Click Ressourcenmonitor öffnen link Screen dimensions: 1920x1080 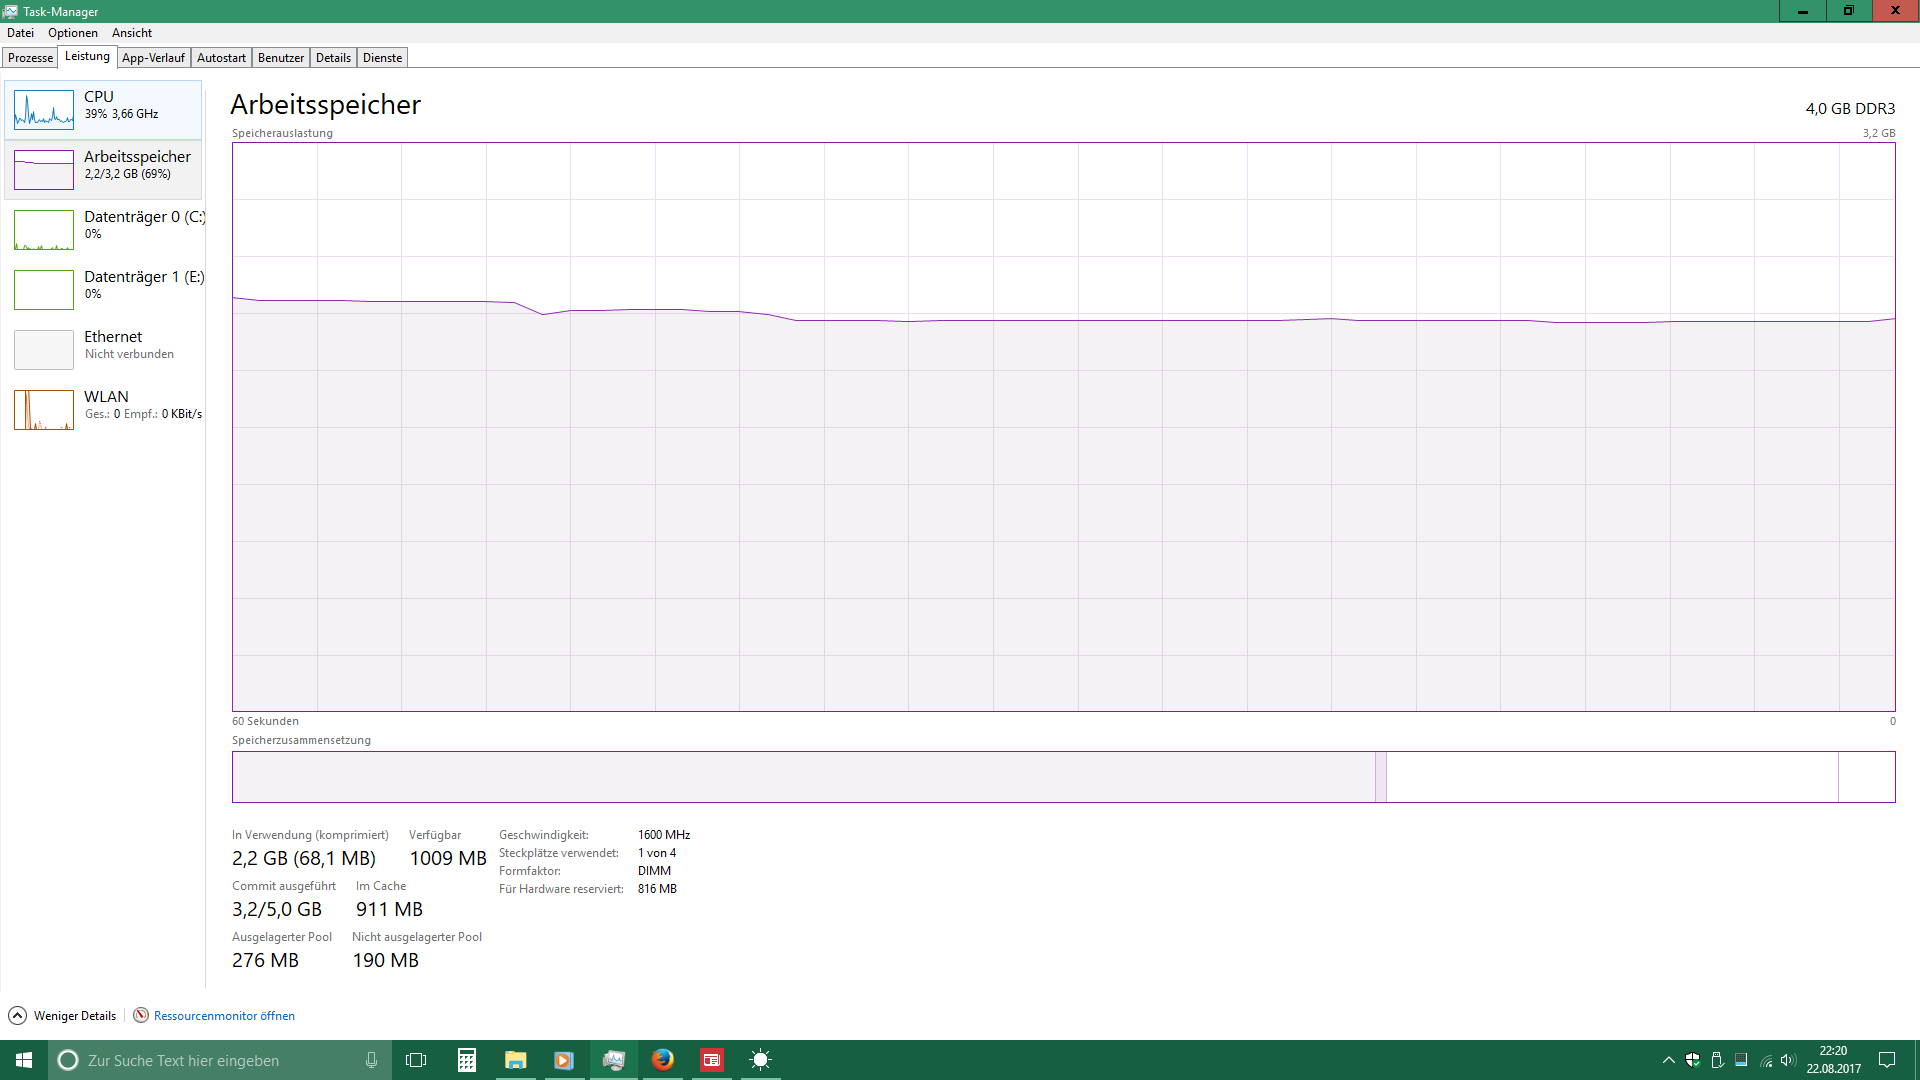pyautogui.click(x=224, y=1015)
